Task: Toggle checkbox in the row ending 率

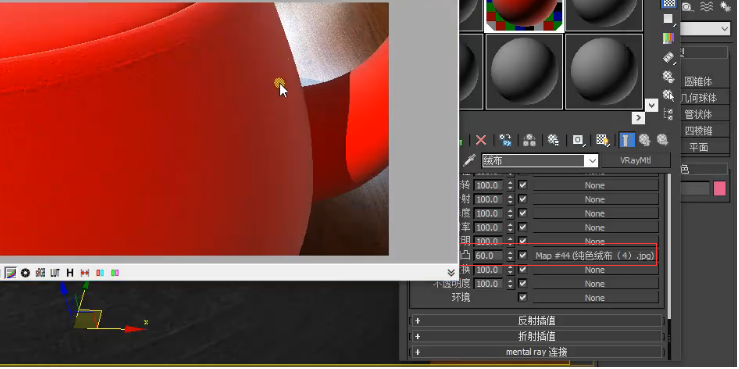Action: 522,228
